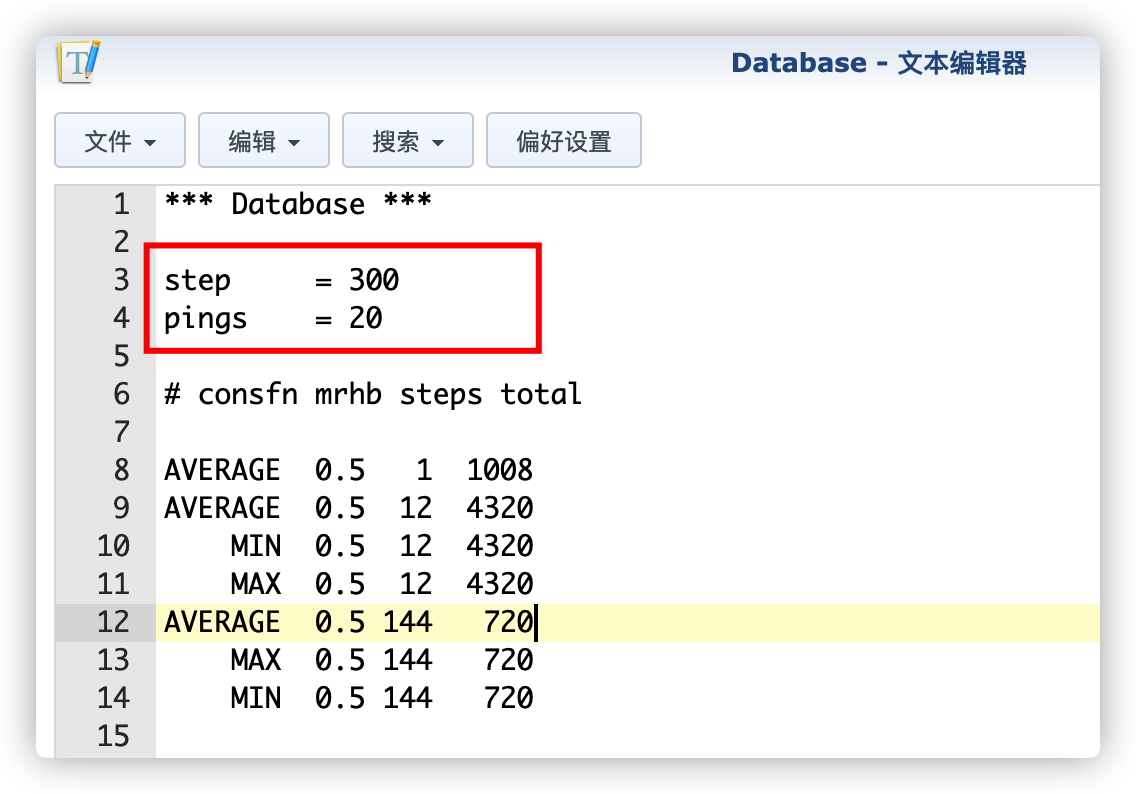Click the Text Editor app icon

click(78, 63)
